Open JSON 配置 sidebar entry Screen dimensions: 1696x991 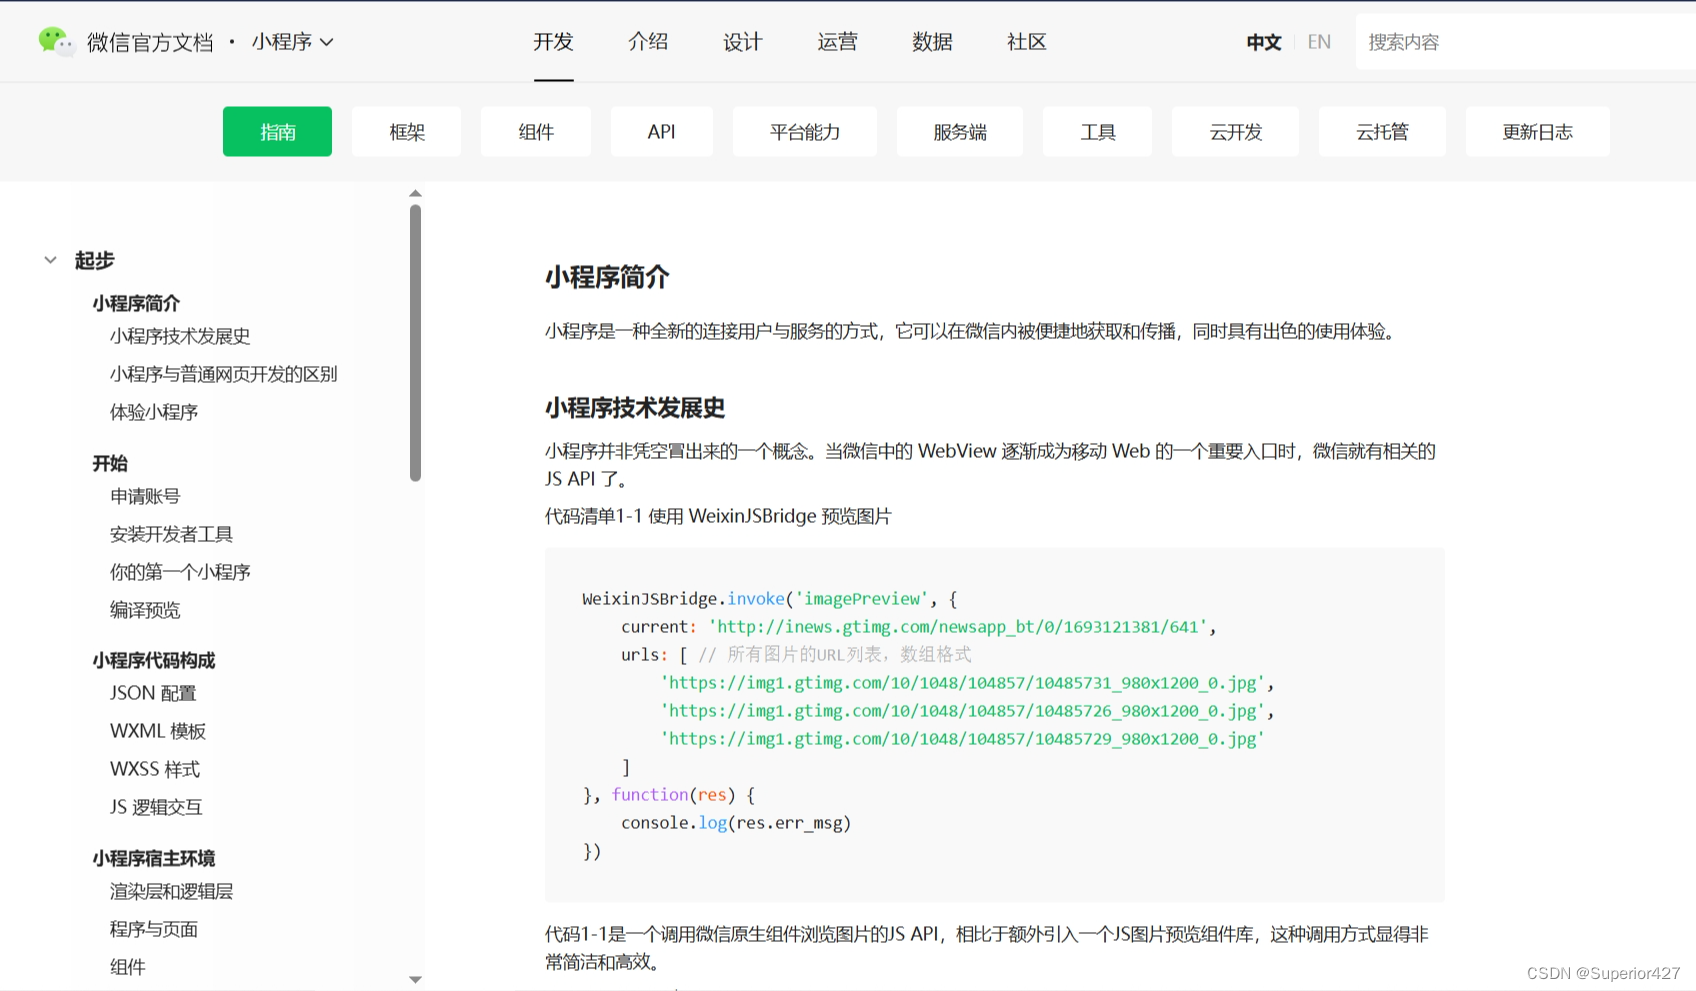[153, 693]
